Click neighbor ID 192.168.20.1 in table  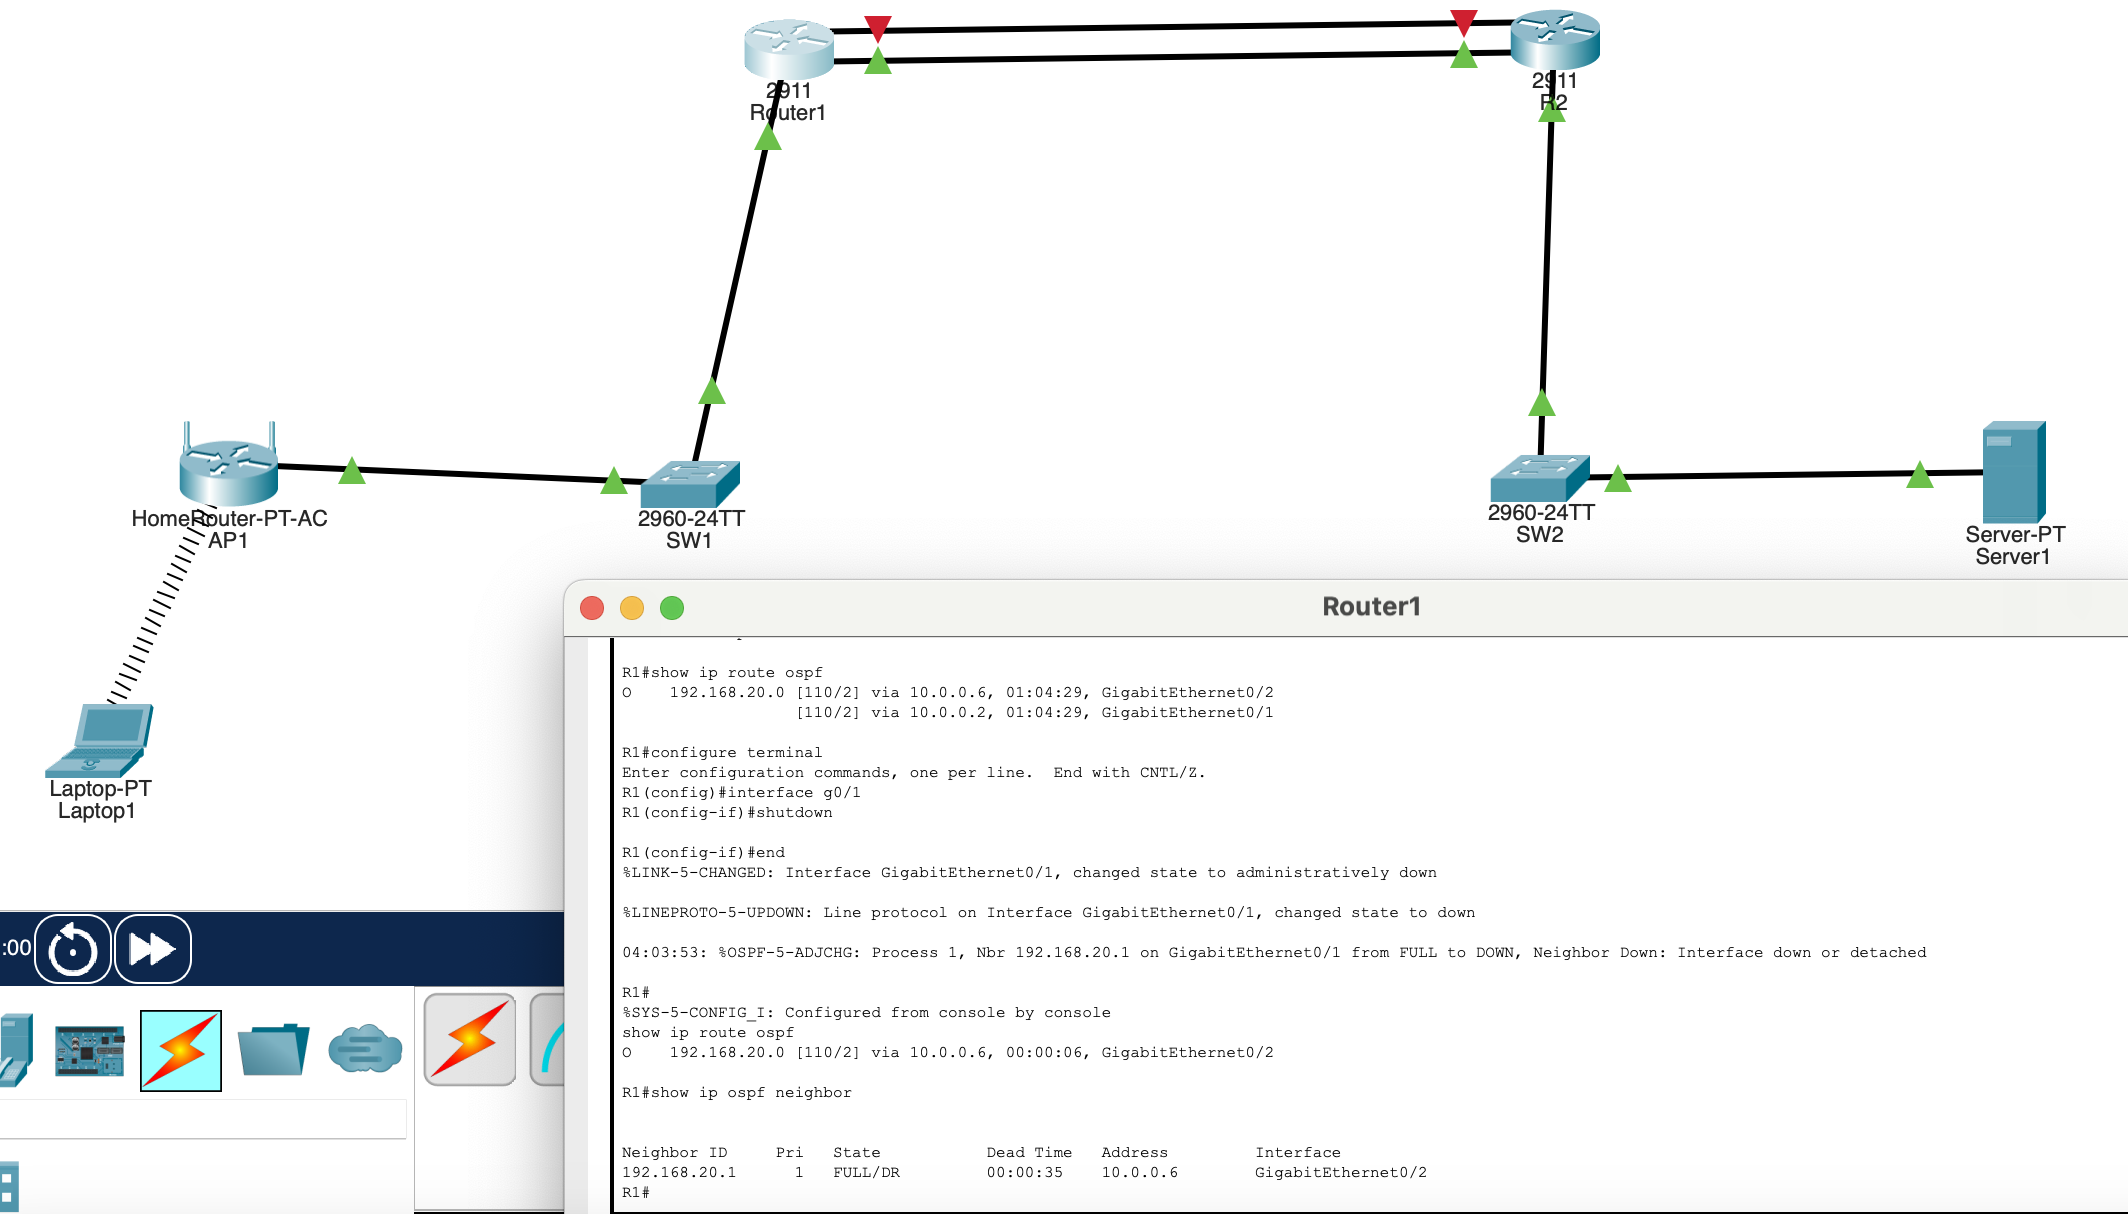coord(679,1173)
